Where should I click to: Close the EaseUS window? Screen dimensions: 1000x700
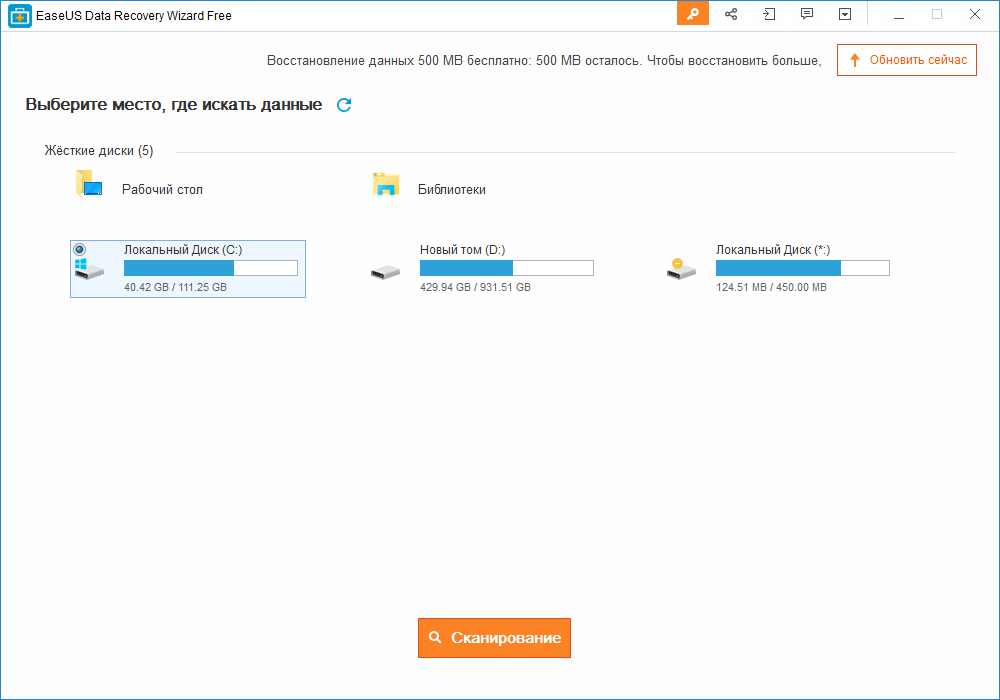pyautogui.click(x=974, y=14)
